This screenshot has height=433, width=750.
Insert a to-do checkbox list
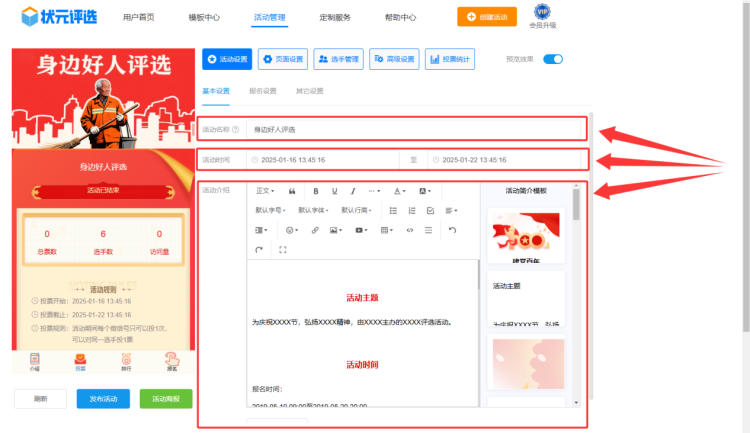(x=430, y=211)
